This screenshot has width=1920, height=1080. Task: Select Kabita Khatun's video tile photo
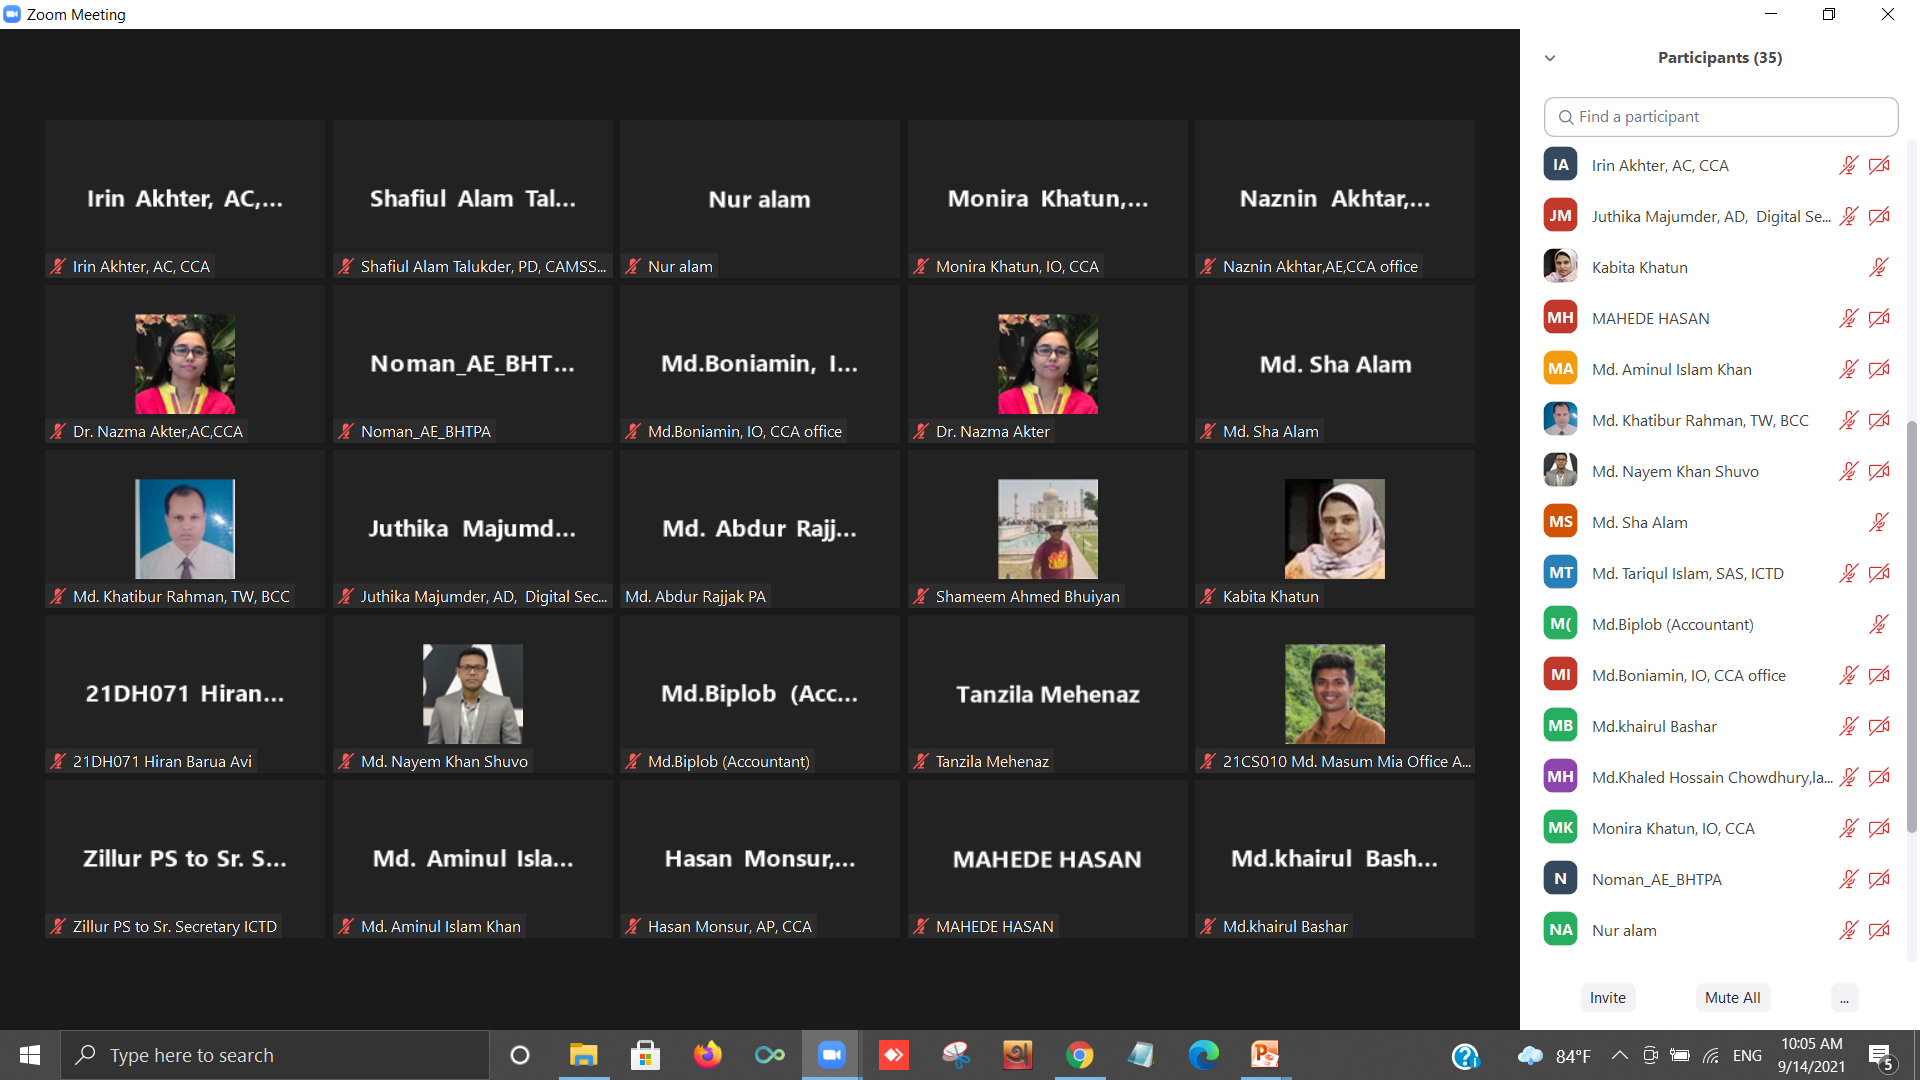tap(1334, 529)
